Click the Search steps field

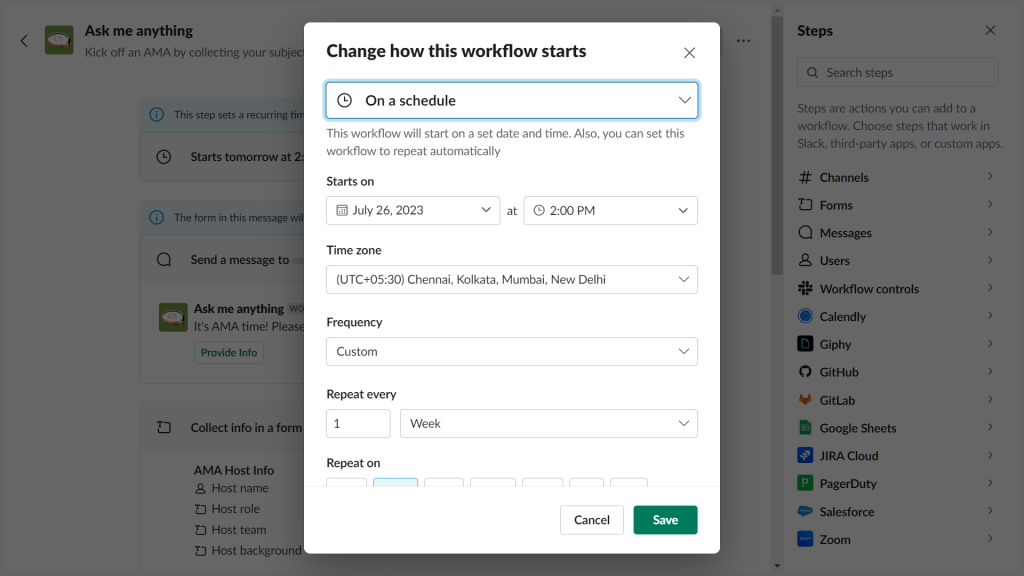click(x=896, y=71)
